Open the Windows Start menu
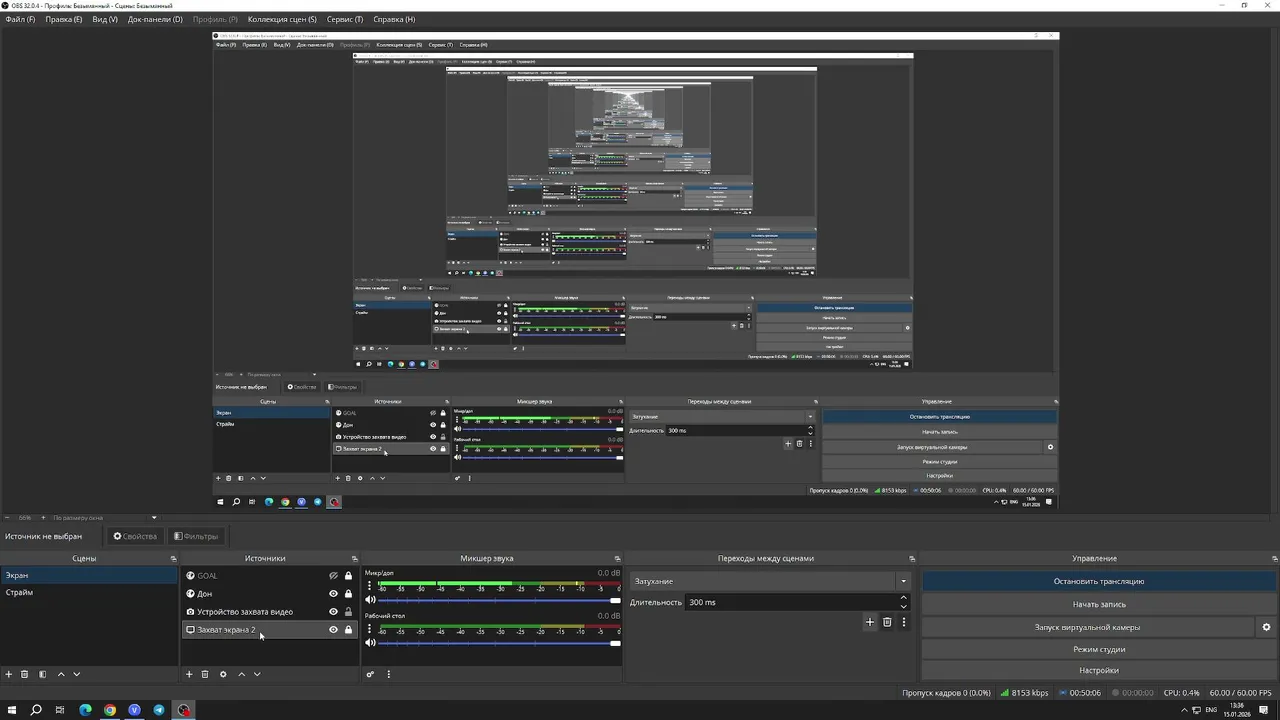This screenshot has height=720, width=1280. click(x=12, y=710)
